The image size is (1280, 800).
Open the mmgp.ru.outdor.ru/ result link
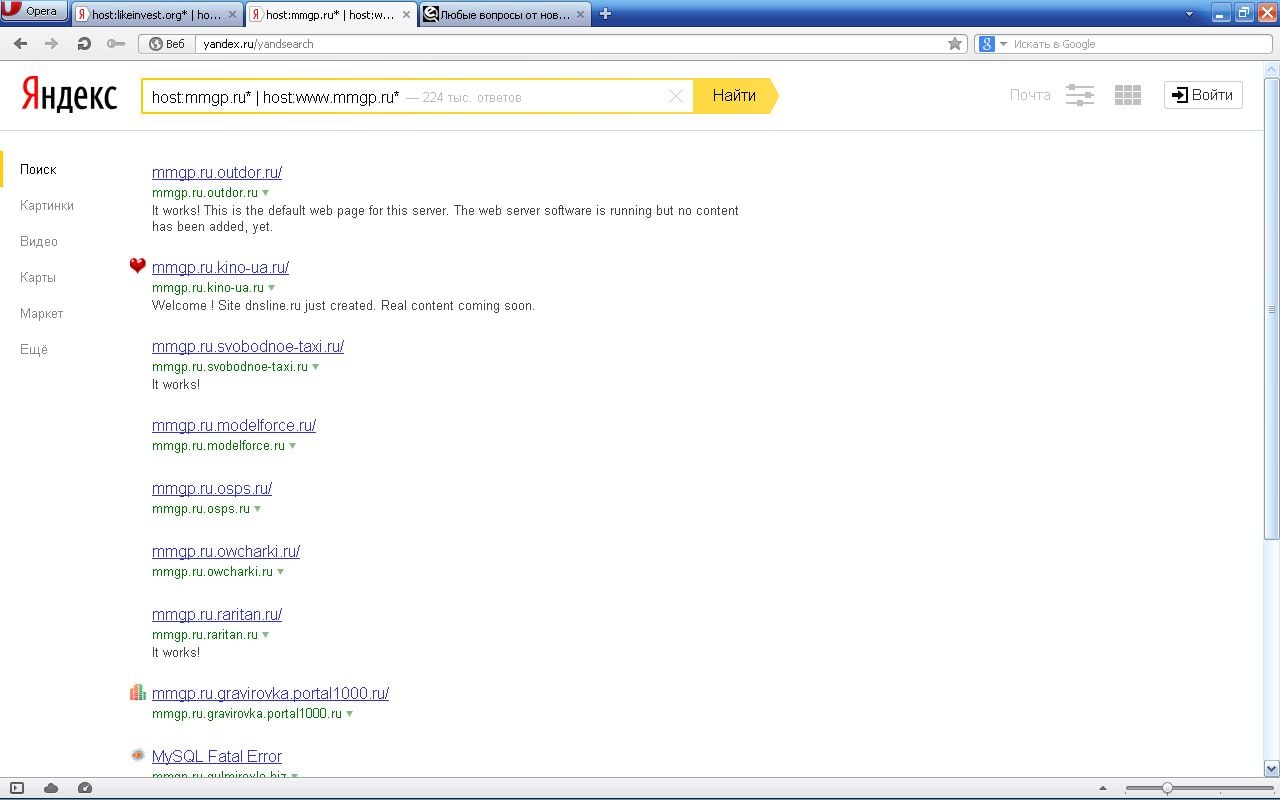[x=217, y=172]
